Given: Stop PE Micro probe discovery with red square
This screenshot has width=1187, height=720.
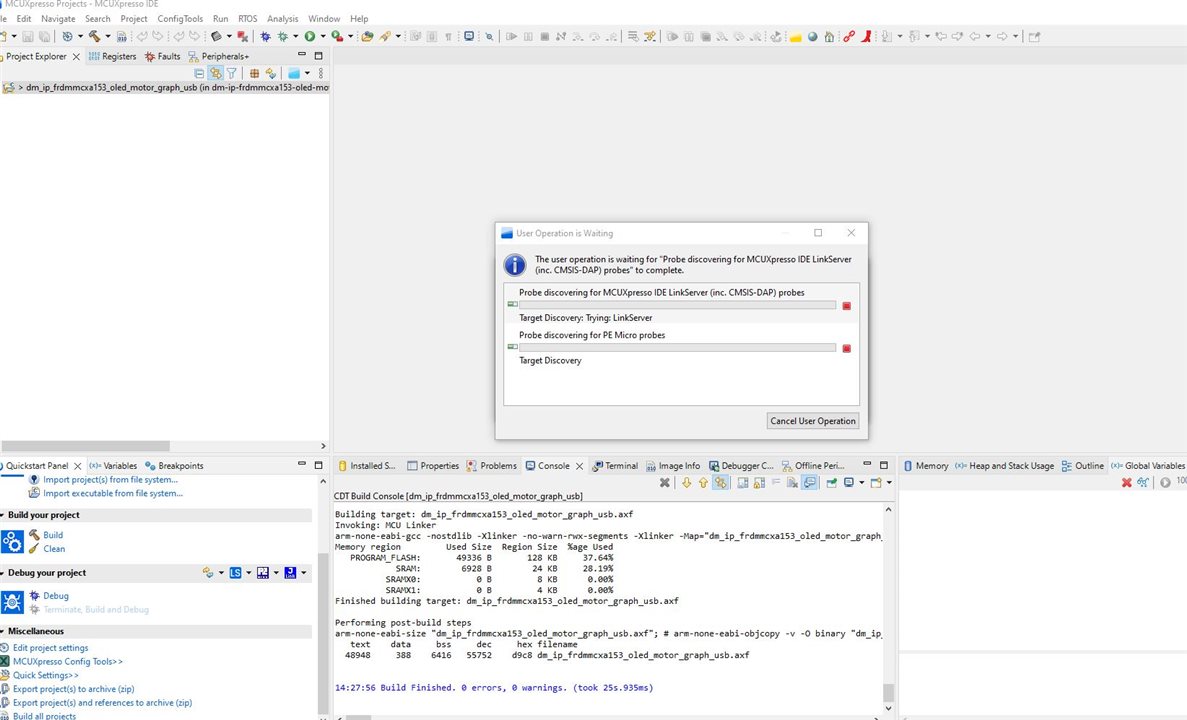Looking at the screenshot, I should coord(846,348).
